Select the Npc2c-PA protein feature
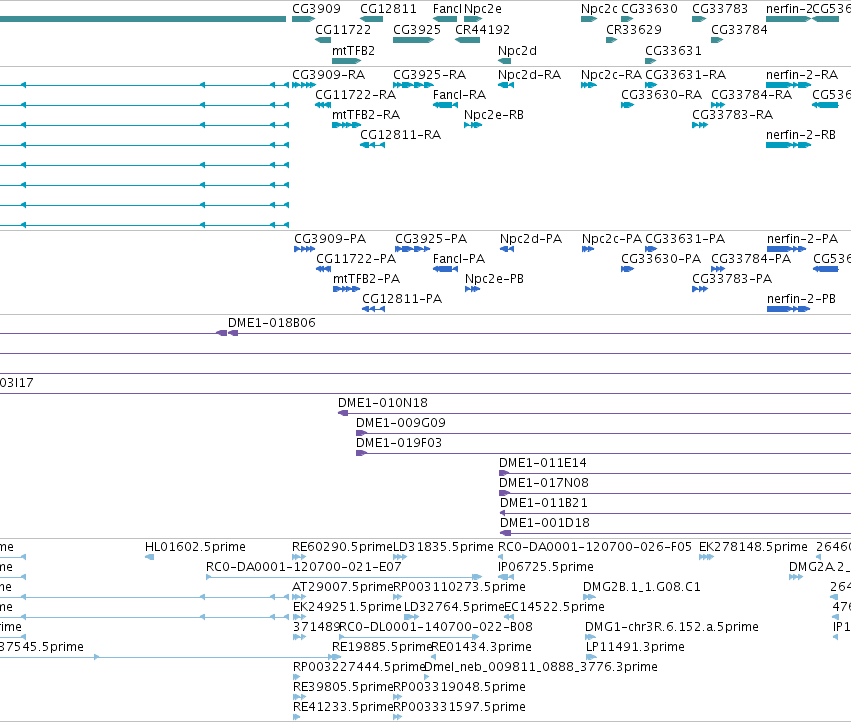Viewport: 851px width, 722px height. (x=588, y=249)
